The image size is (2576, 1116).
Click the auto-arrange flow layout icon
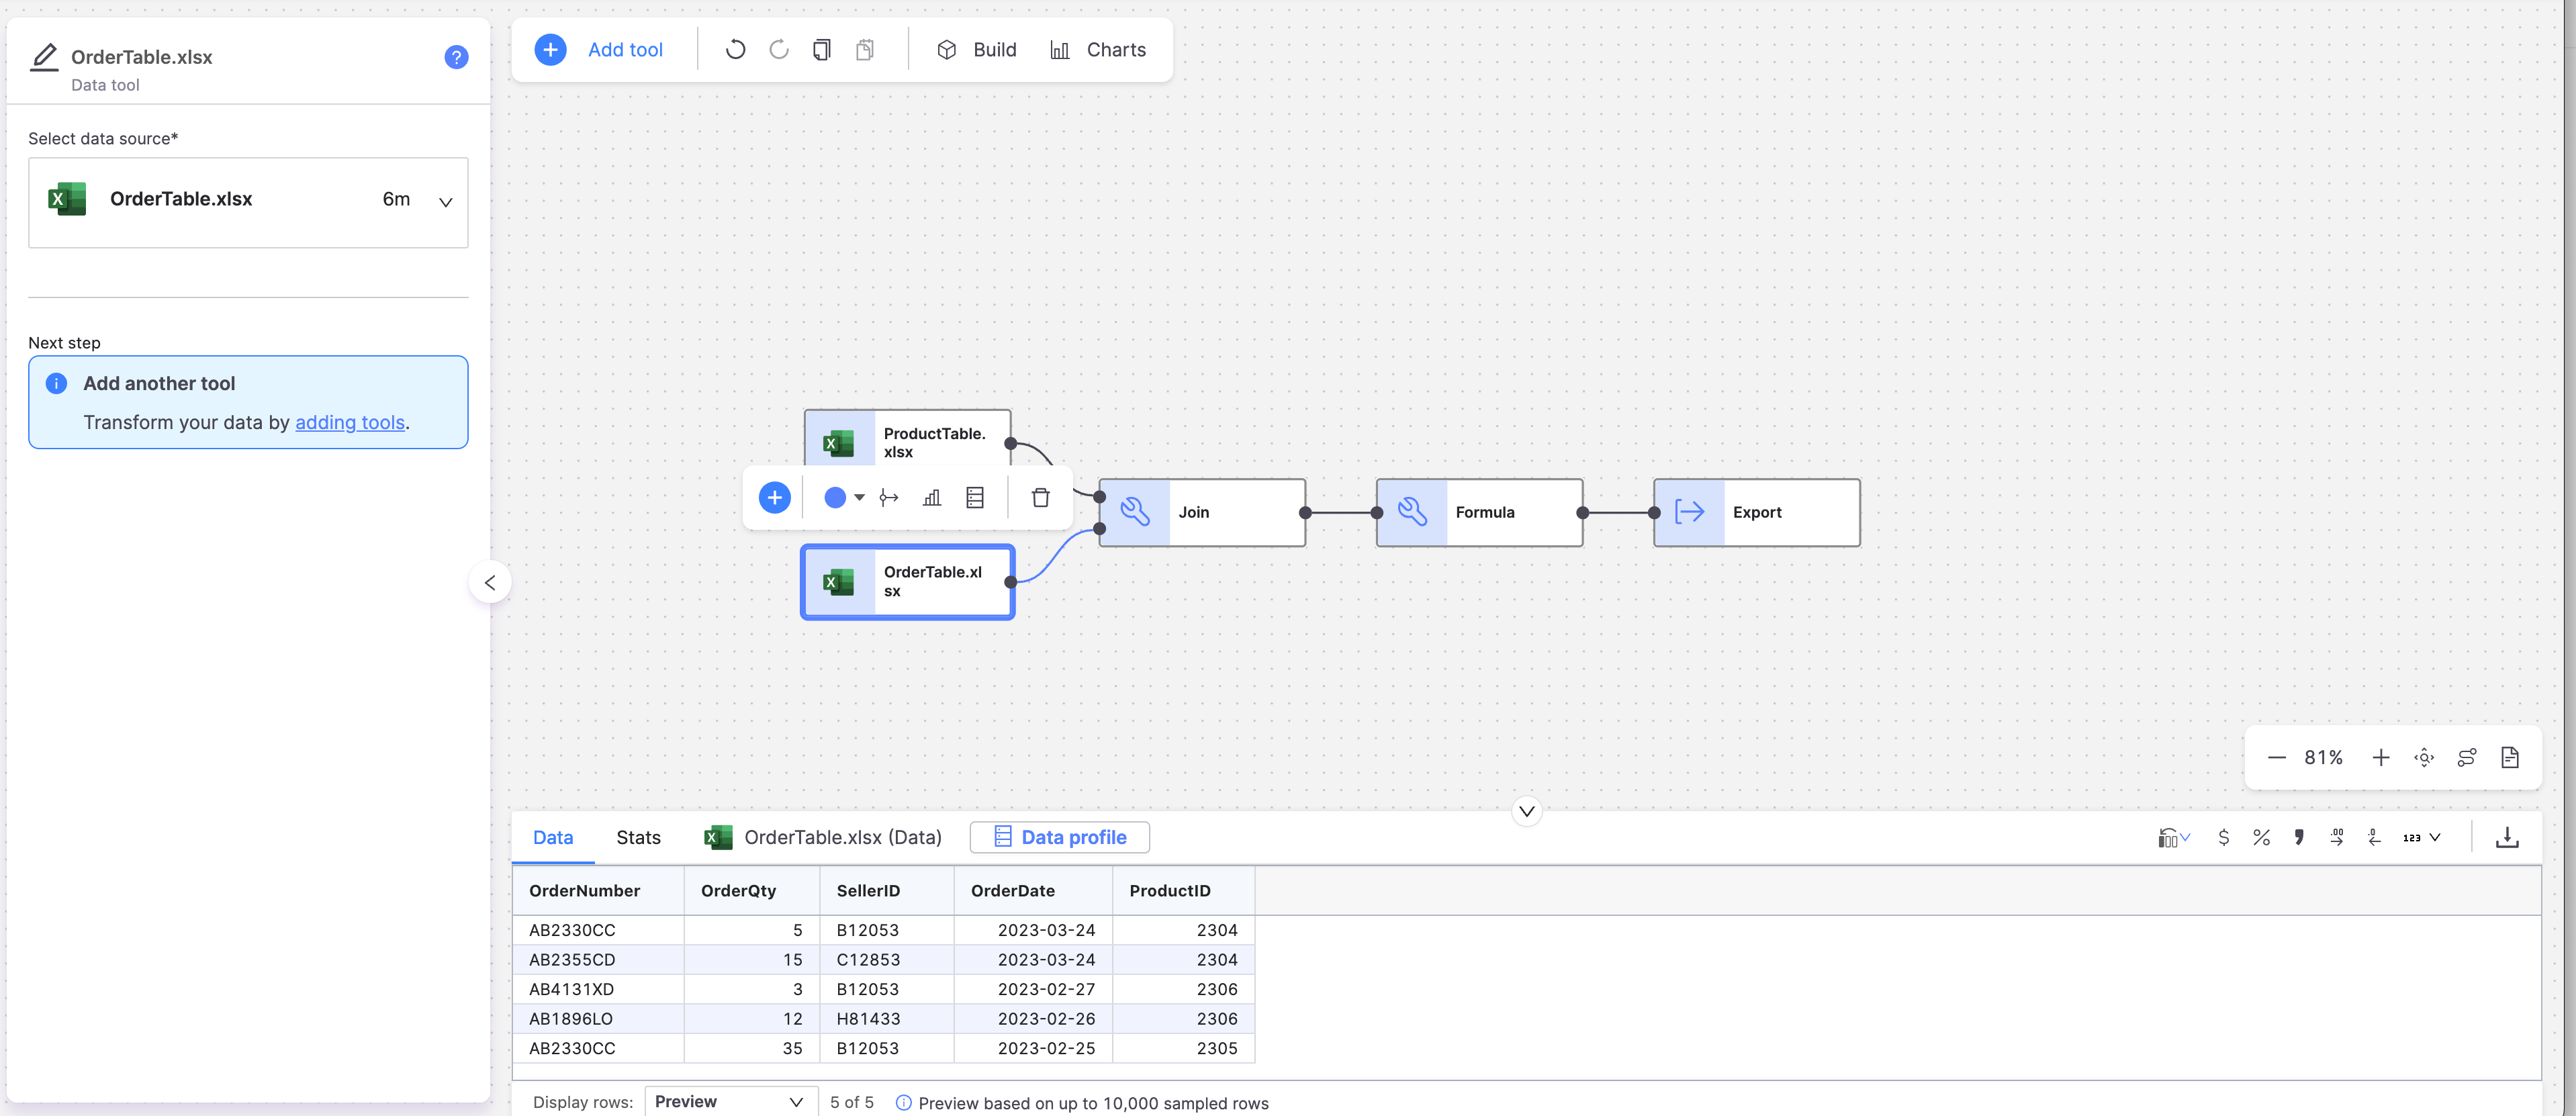(x=2467, y=757)
